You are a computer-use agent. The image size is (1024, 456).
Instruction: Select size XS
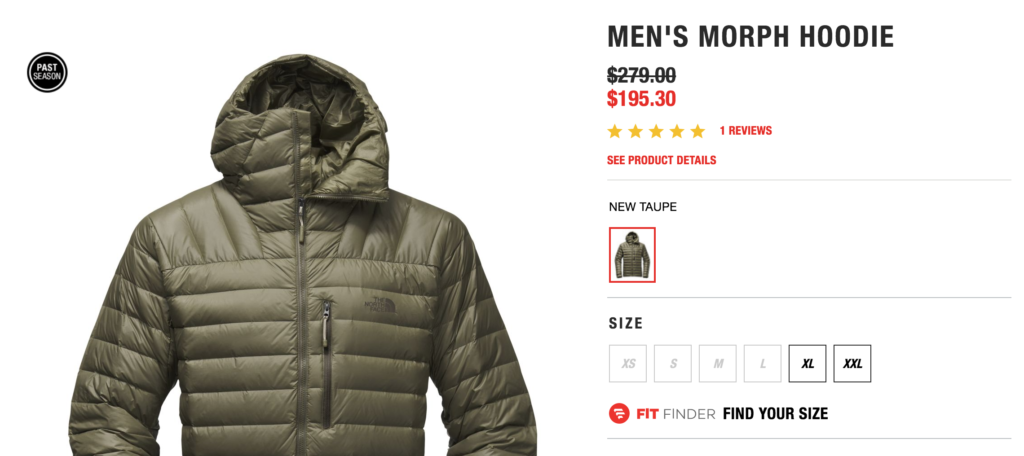pos(628,363)
